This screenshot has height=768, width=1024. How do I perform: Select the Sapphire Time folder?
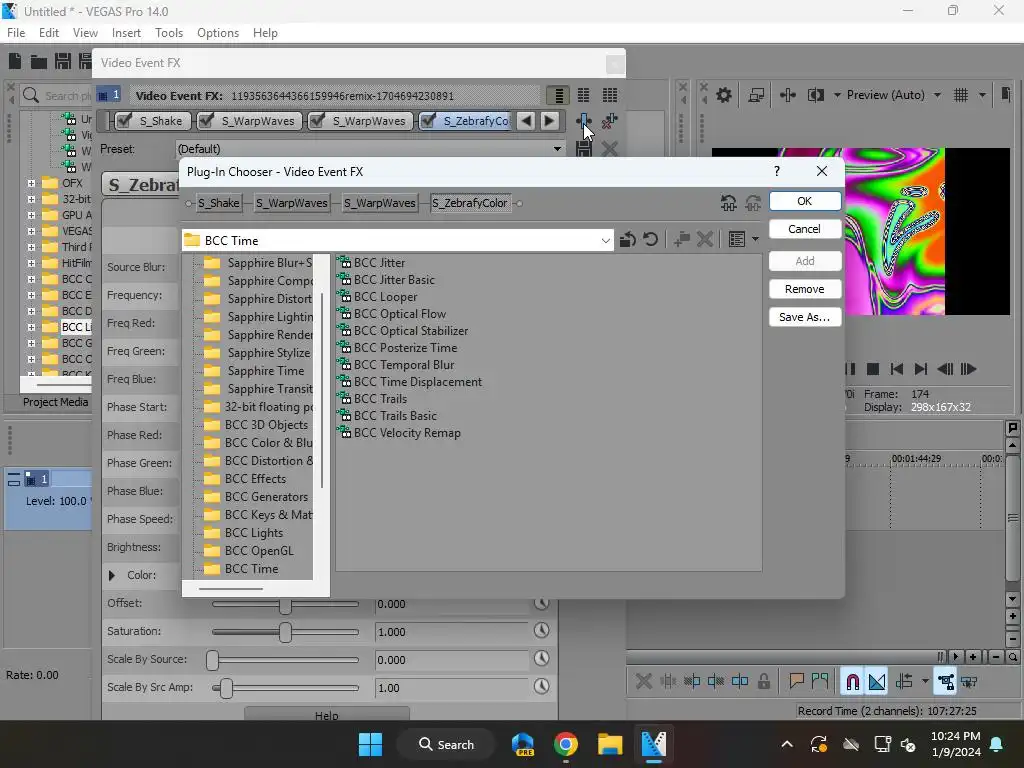[266, 371]
